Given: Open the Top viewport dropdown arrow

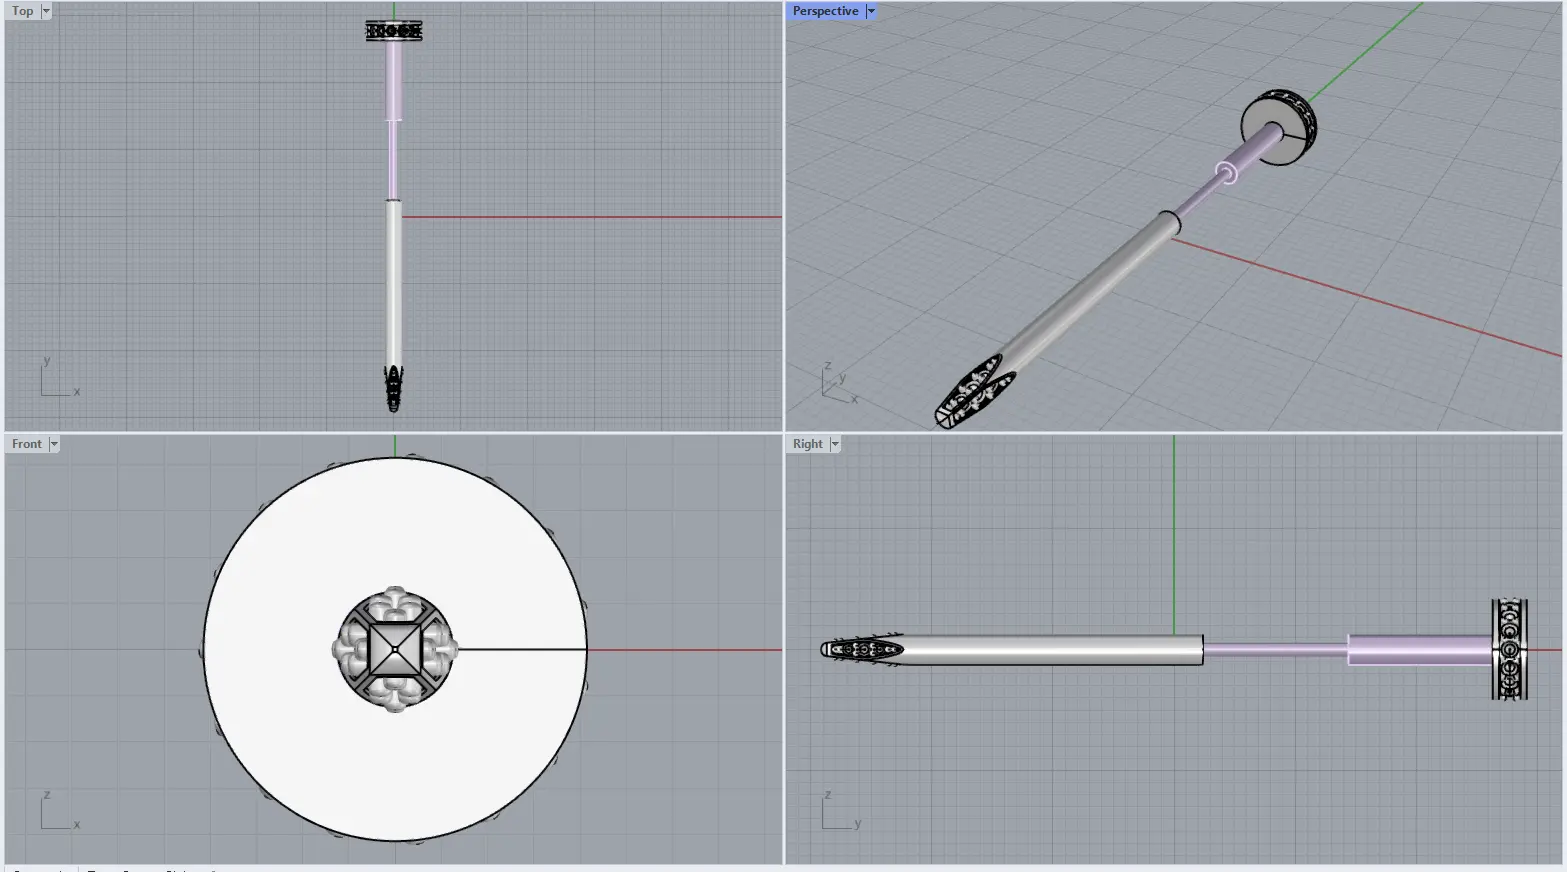Looking at the screenshot, I should coord(46,11).
